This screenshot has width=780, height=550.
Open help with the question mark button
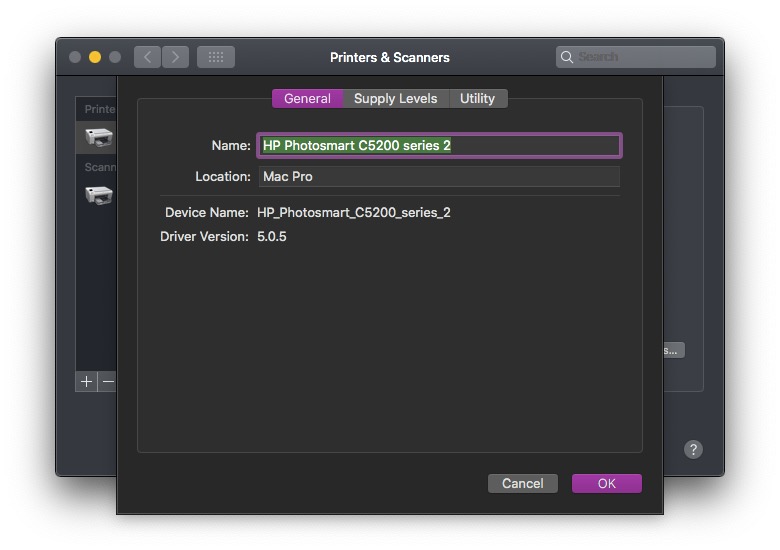point(693,450)
